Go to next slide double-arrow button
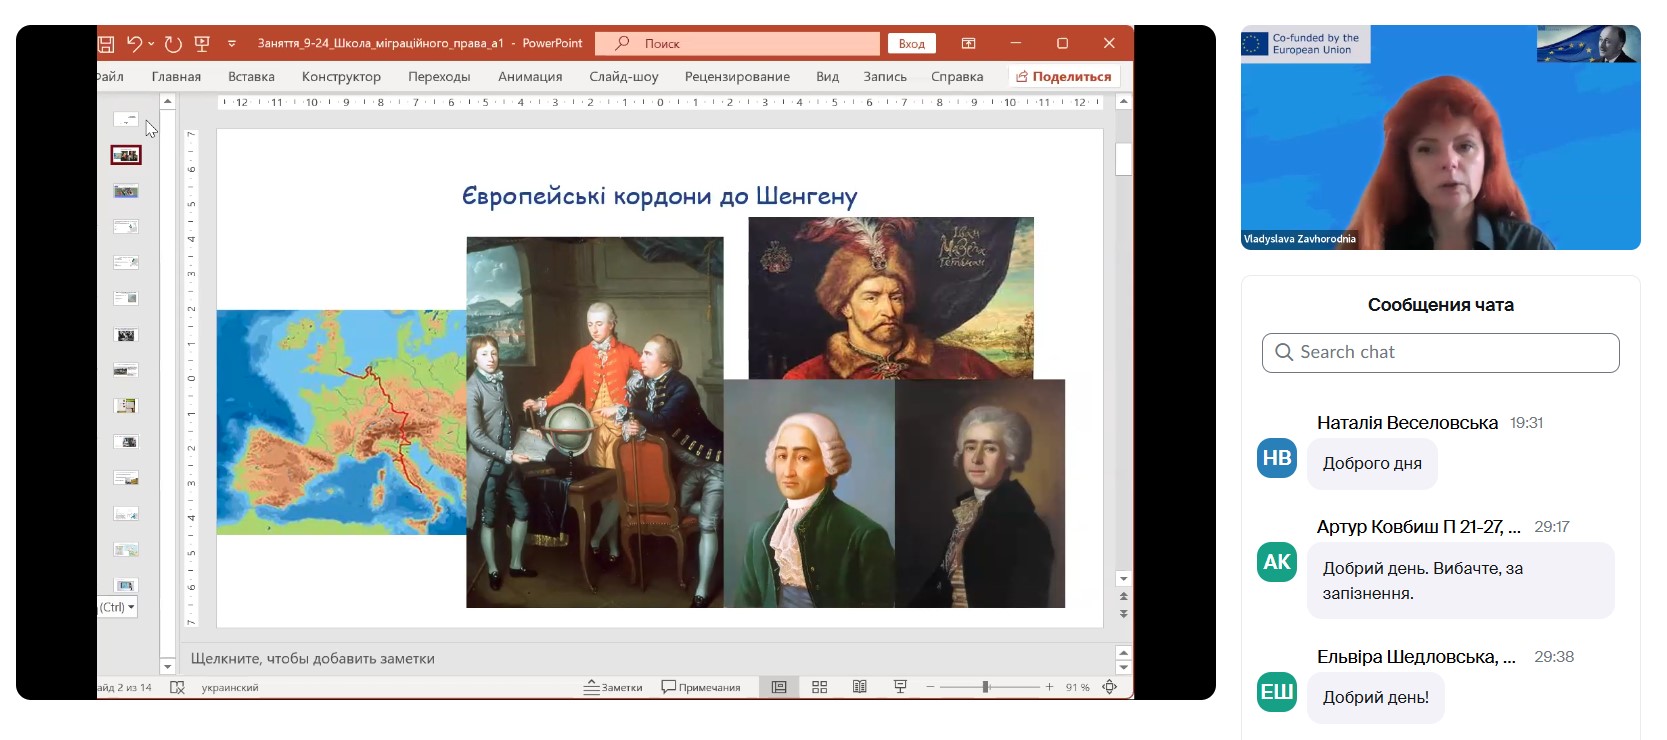Screen dimensions: 1667x740 click(1124, 613)
